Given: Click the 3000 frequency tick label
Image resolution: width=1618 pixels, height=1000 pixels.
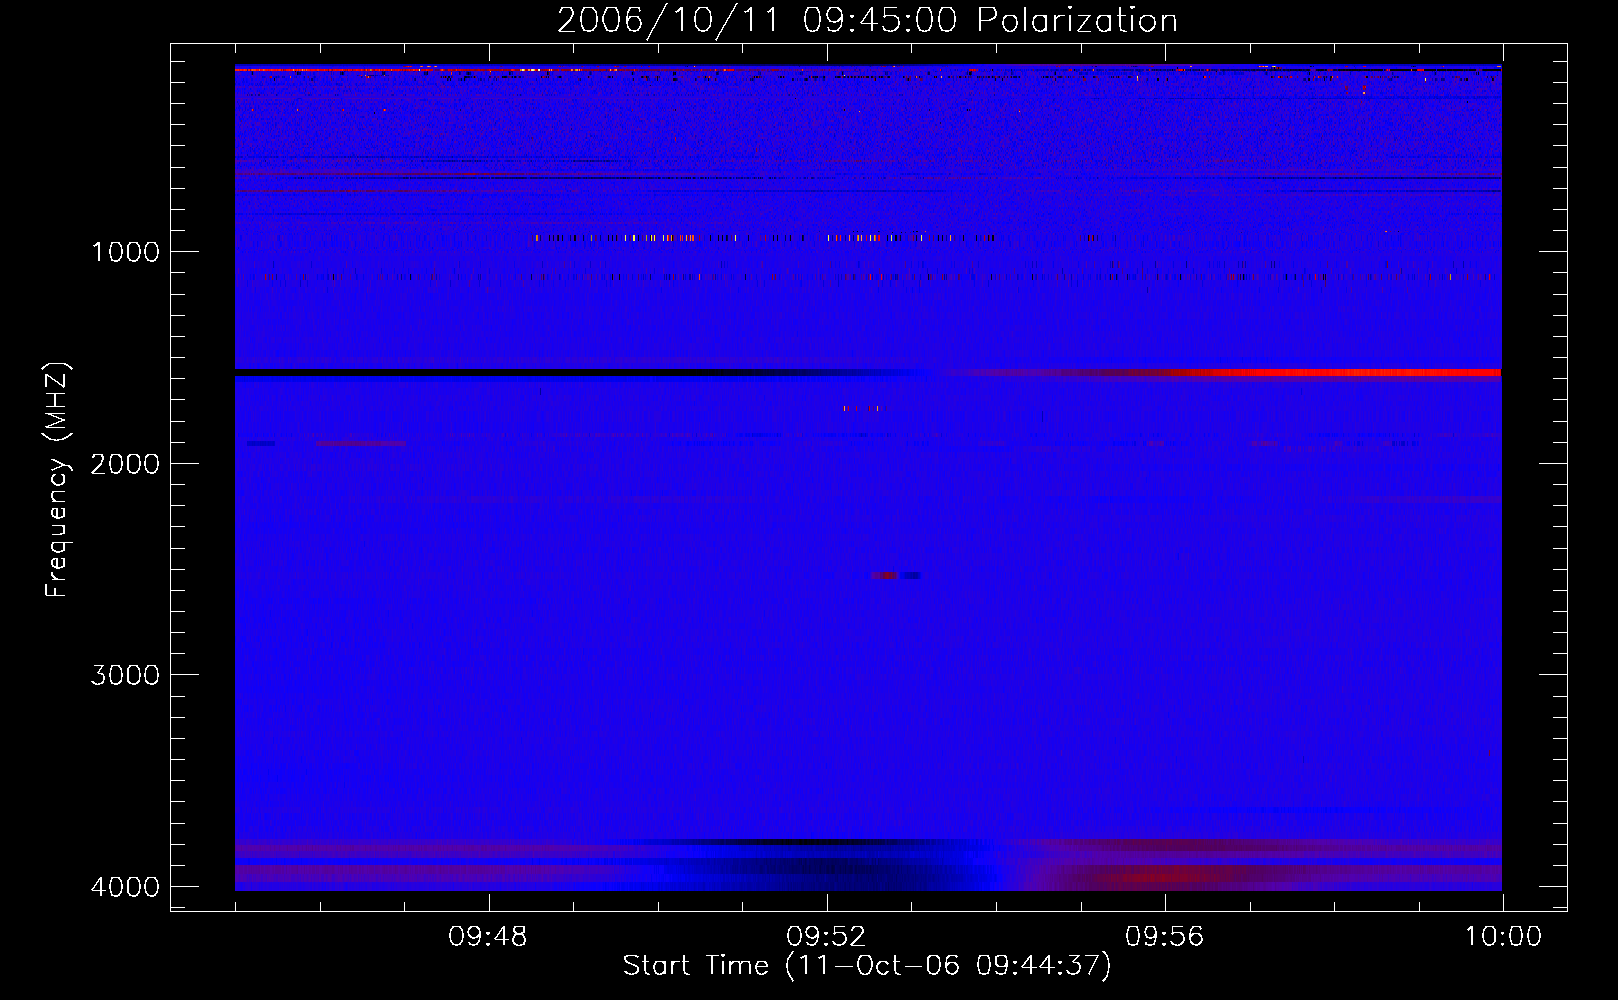Looking at the screenshot, I should tap(125, 675).
